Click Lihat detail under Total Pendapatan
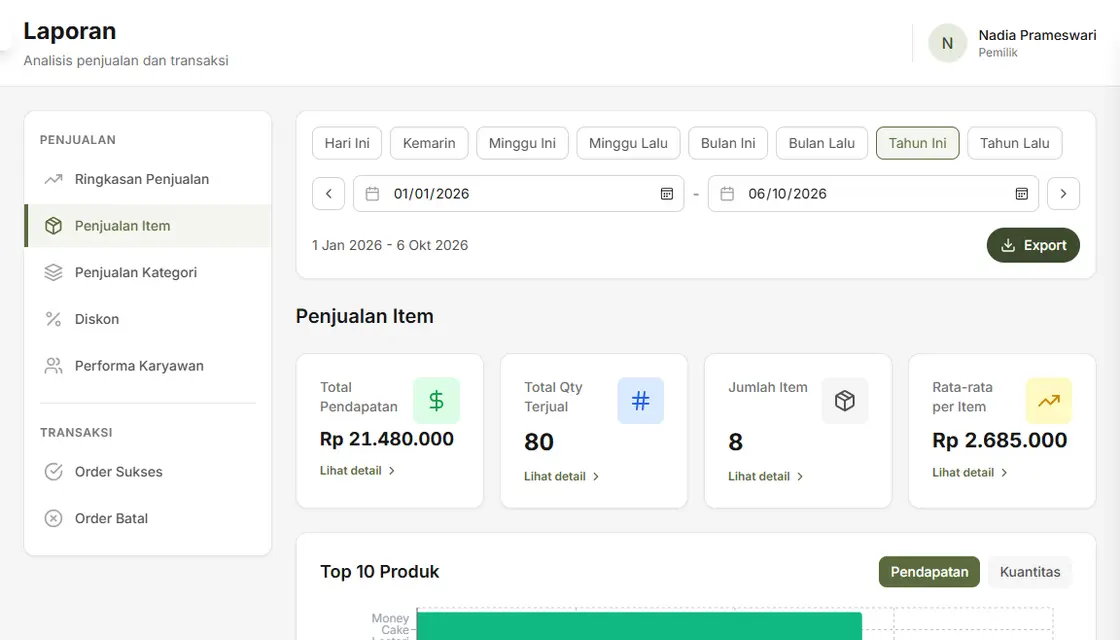The width and height of the screenshot is (1120, 640). [x=357, y=471]
